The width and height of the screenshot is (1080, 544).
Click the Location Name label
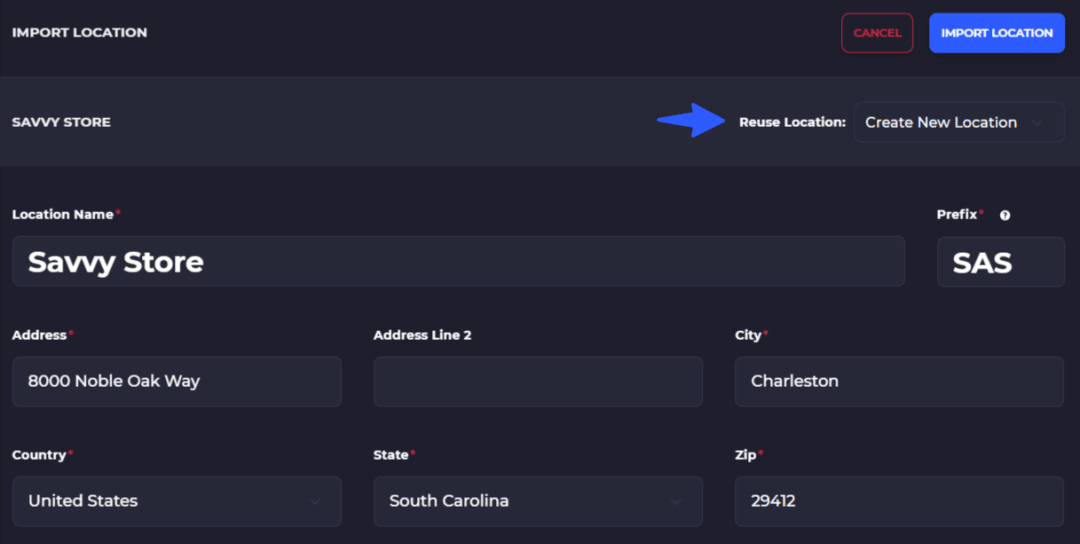[63, 214]
